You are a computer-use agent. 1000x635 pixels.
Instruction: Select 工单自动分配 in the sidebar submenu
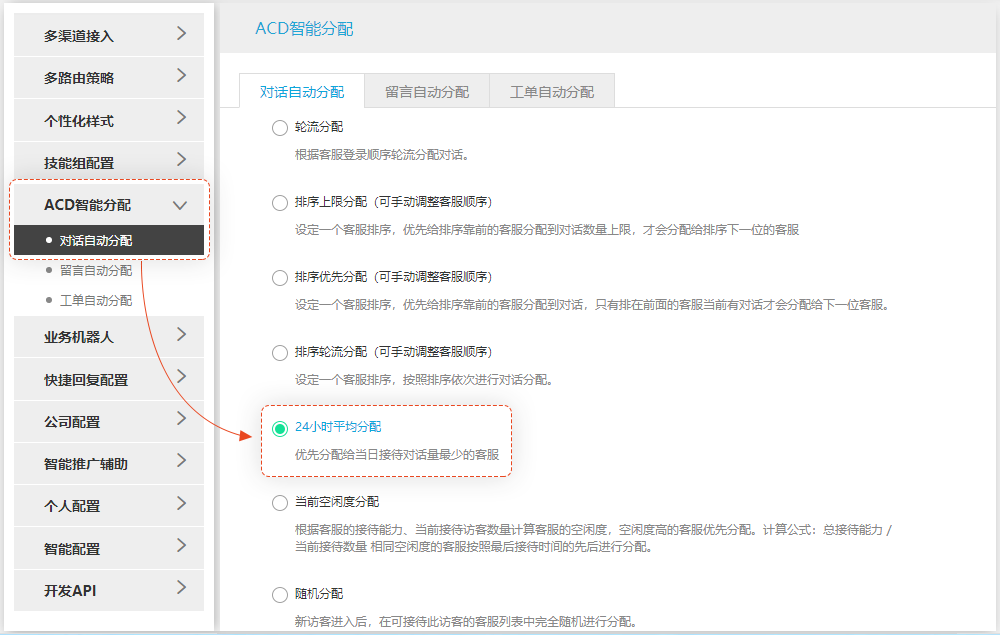[96, 300]
